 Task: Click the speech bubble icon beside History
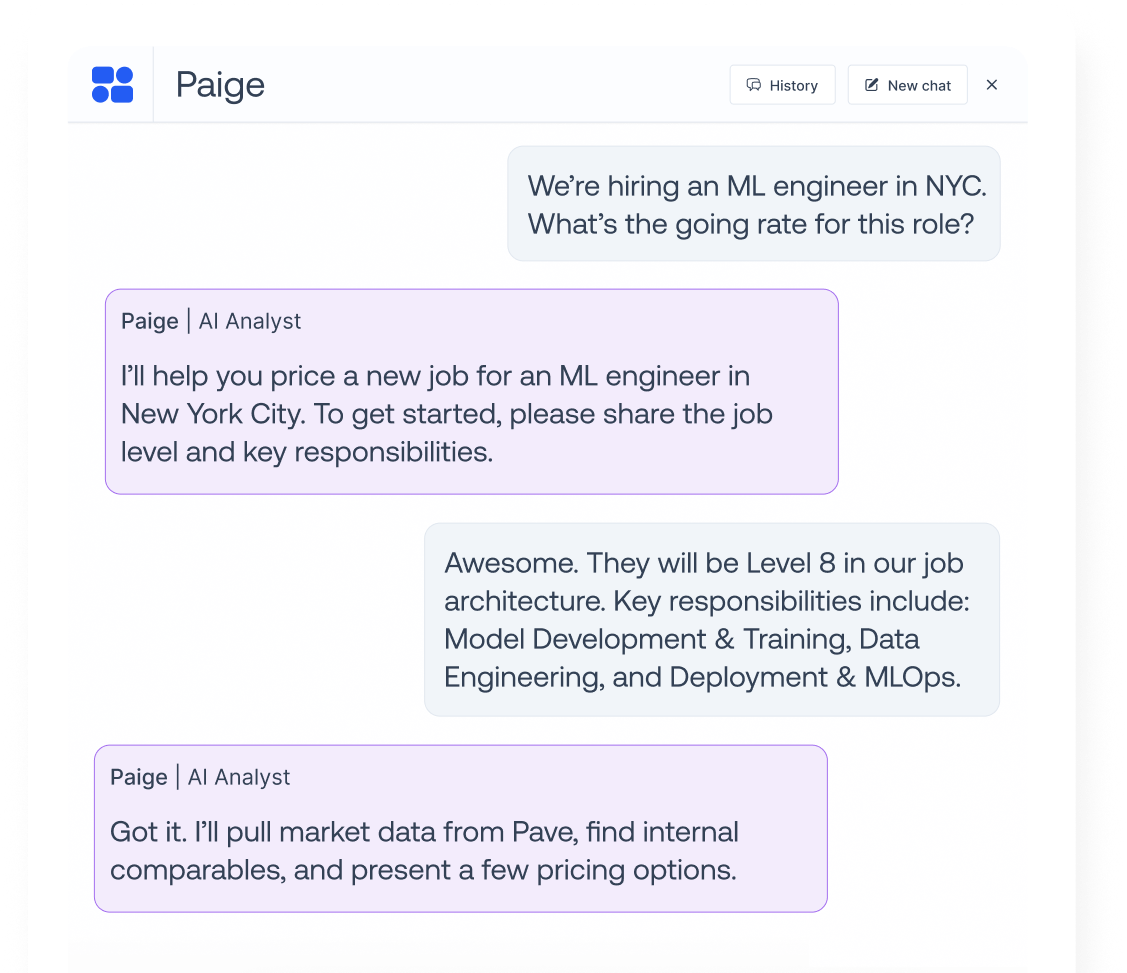click(x=755, y=85)
